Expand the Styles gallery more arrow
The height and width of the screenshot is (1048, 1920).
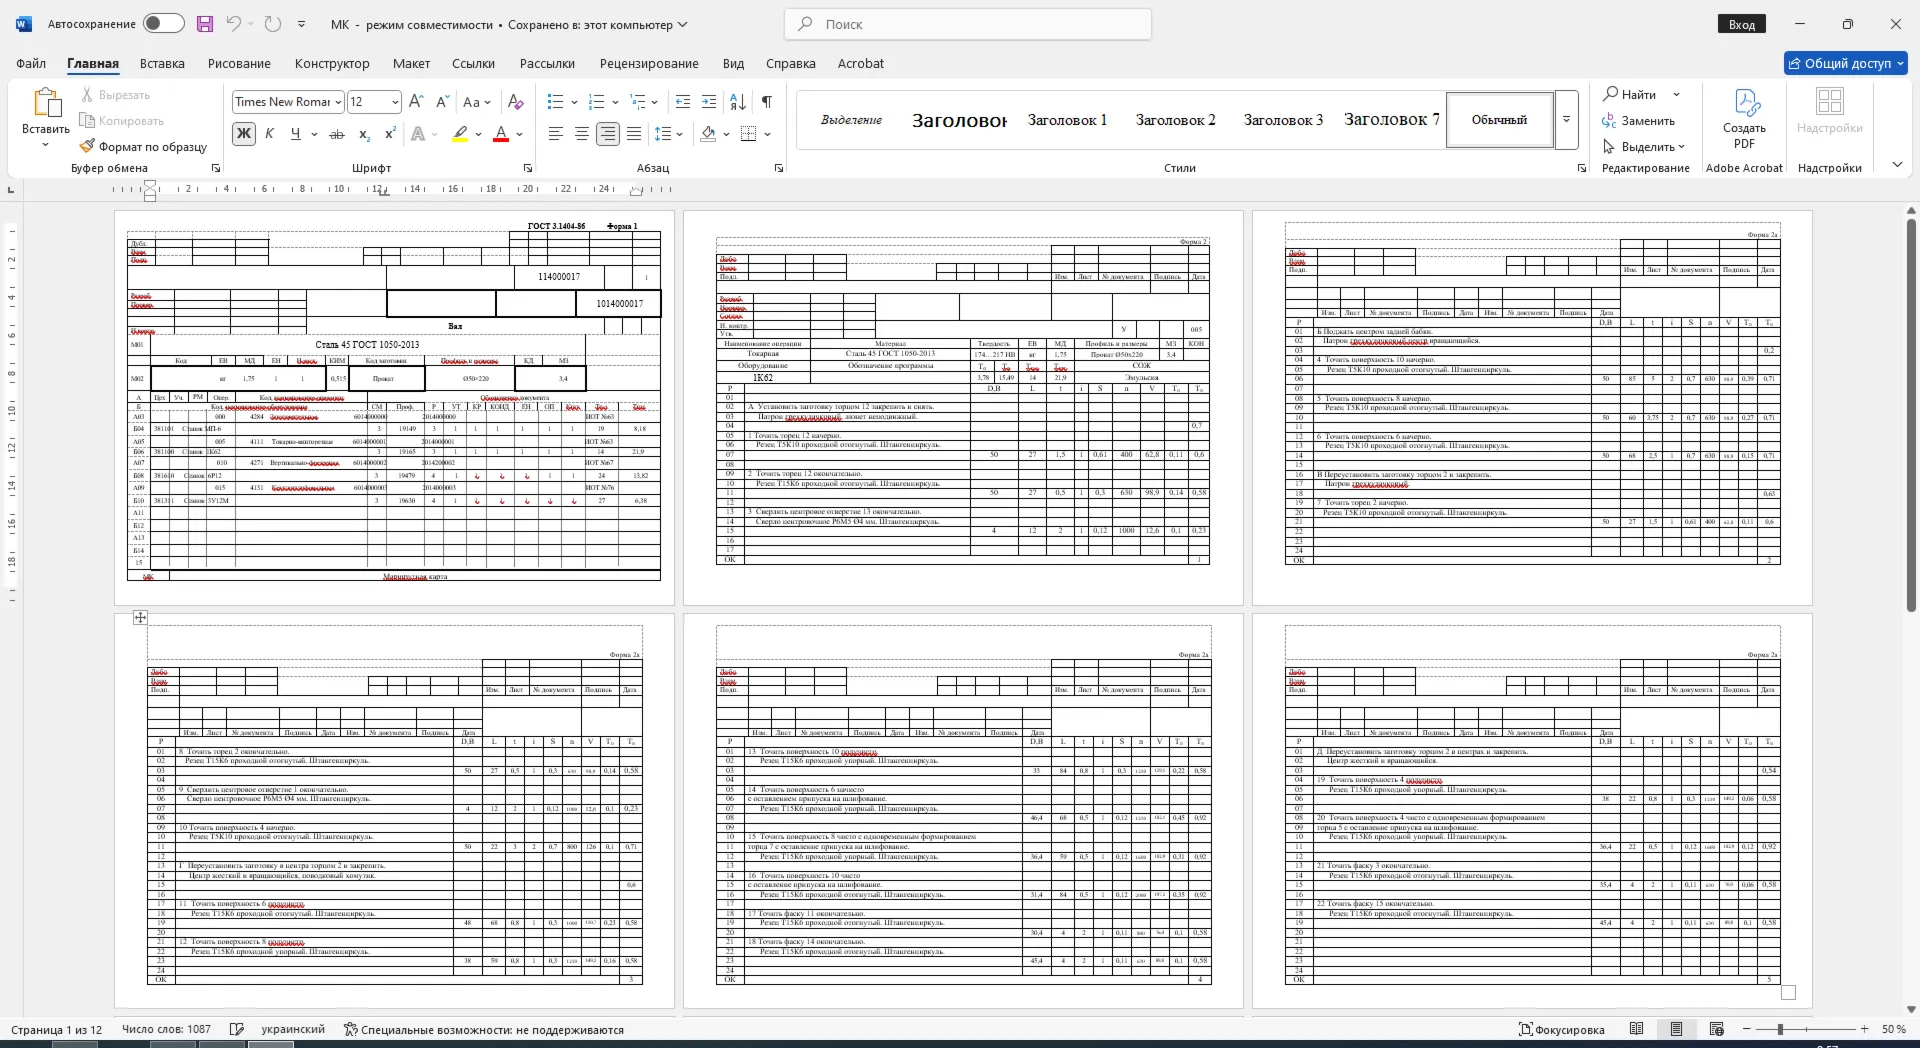pyautogui.click(x=1566, y=120)
